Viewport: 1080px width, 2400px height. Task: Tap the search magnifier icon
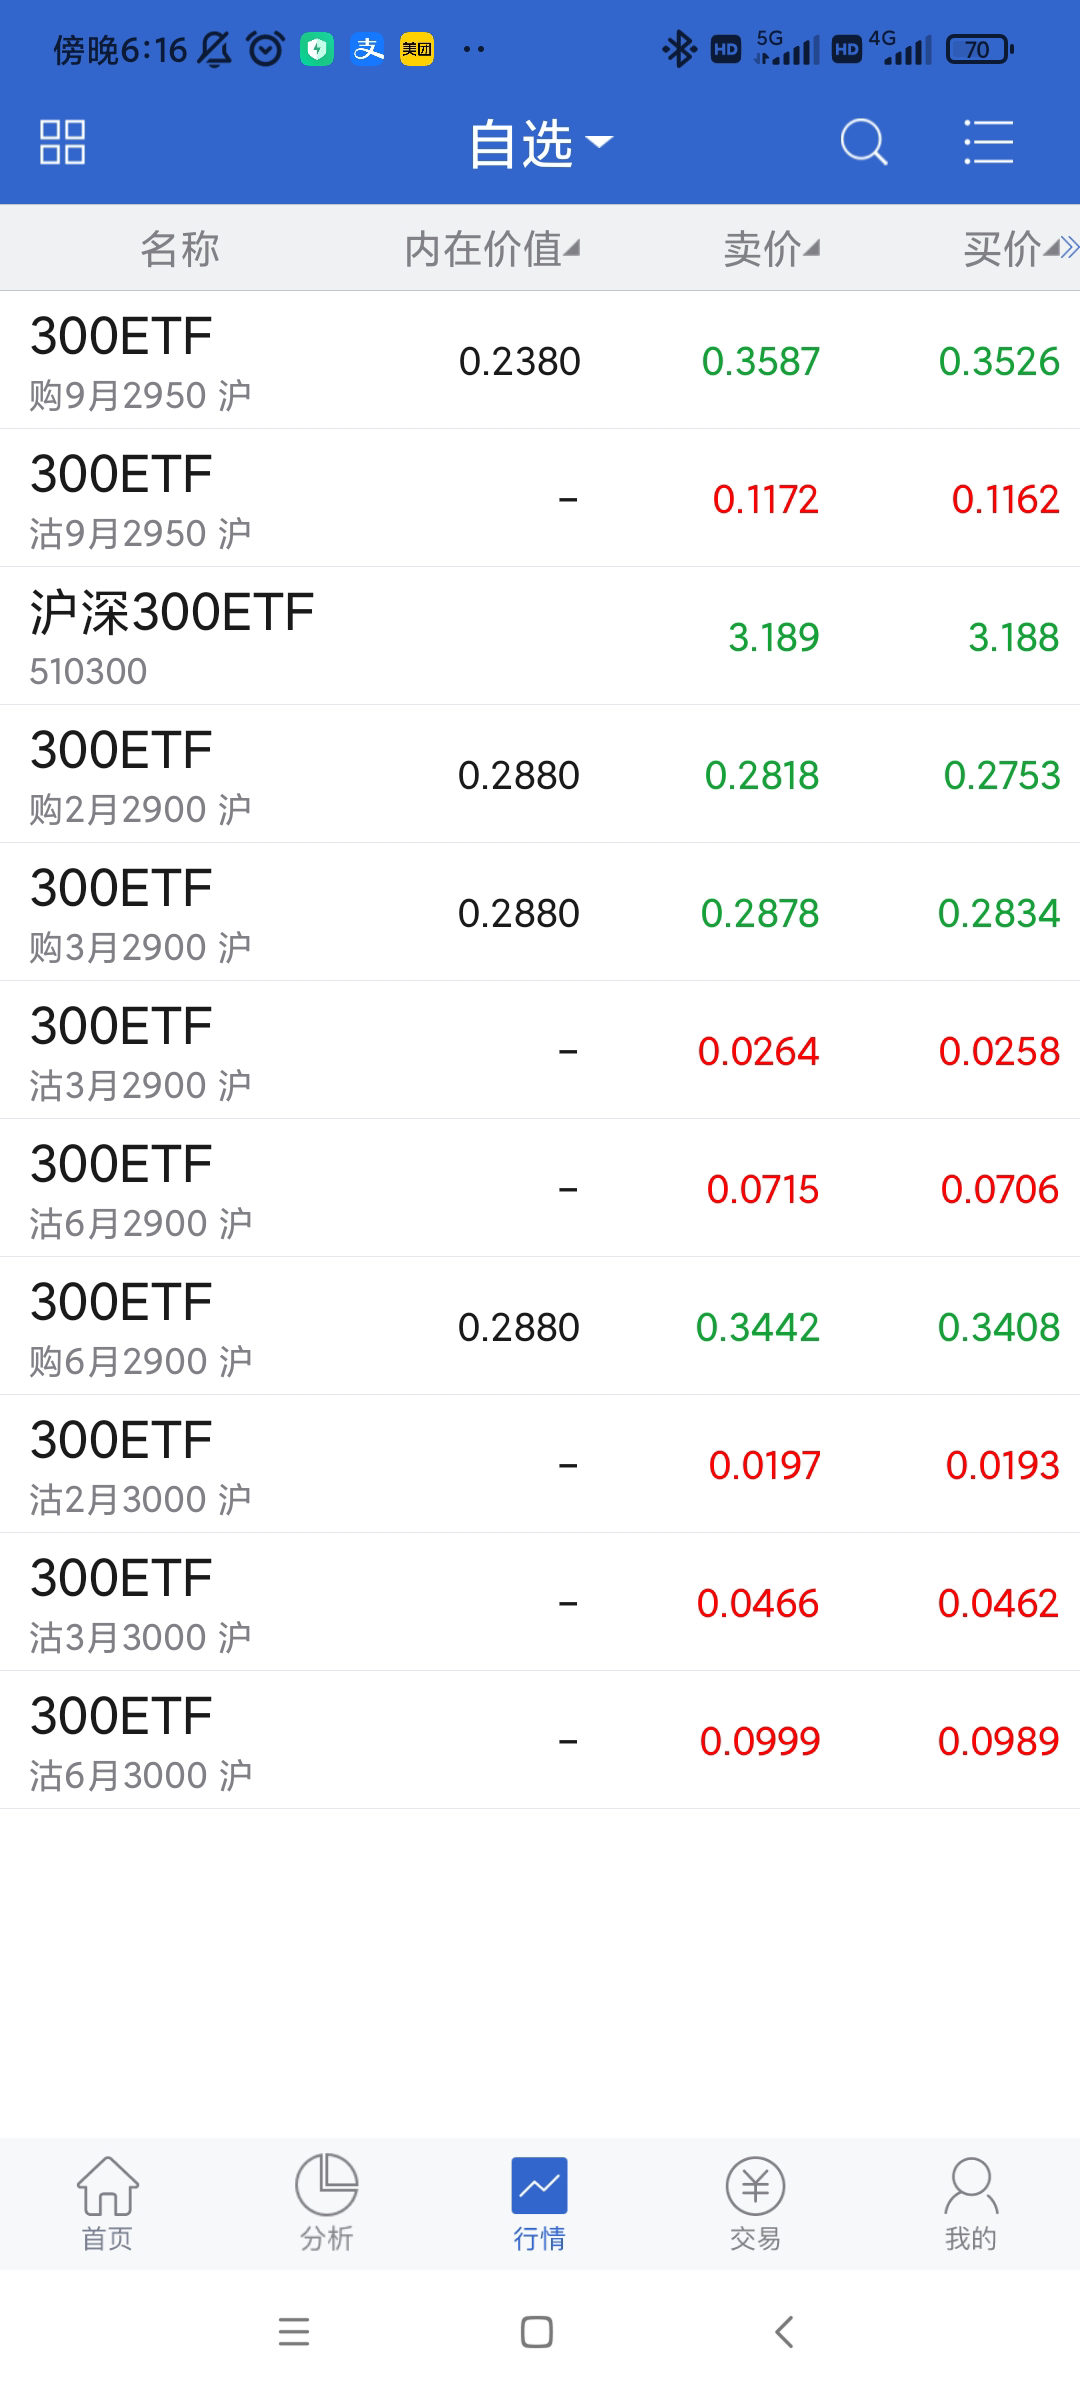pyautogui.click(x=863, y=142)
